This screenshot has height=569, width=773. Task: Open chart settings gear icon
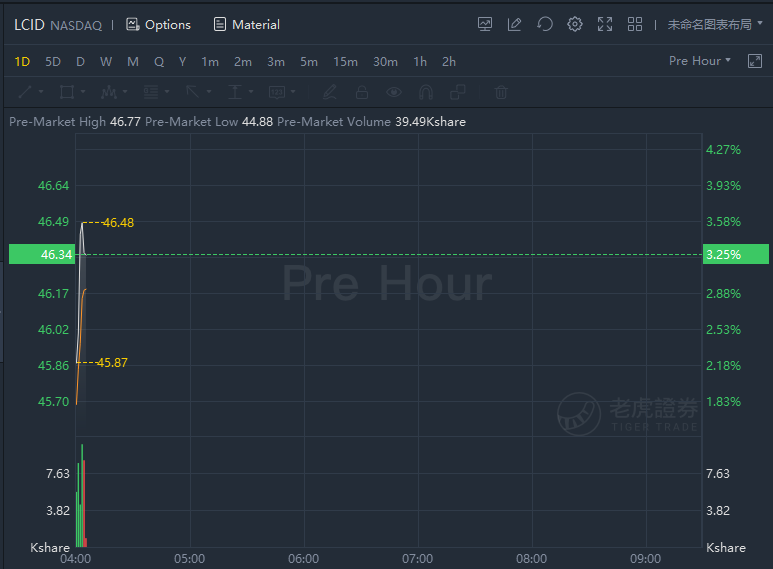click(575, 24)
